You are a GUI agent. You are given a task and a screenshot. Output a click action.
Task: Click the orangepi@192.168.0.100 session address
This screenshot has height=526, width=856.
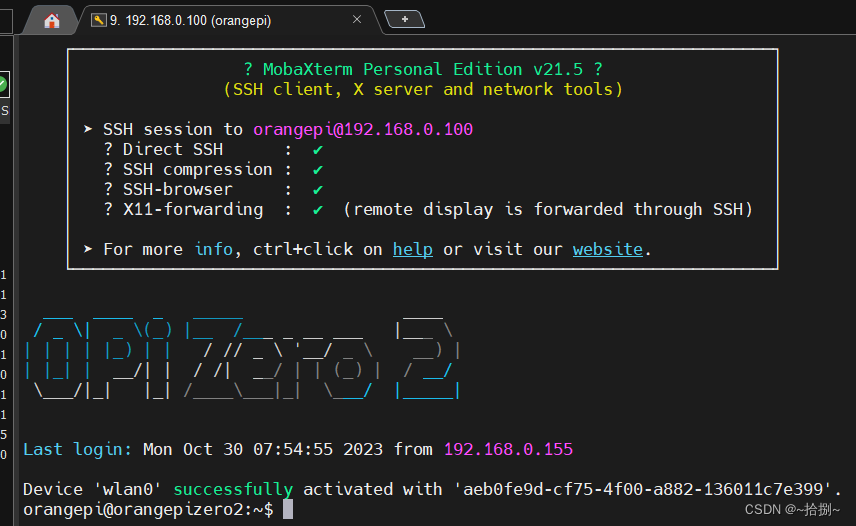pyautogui.click(x=363, y=129)
